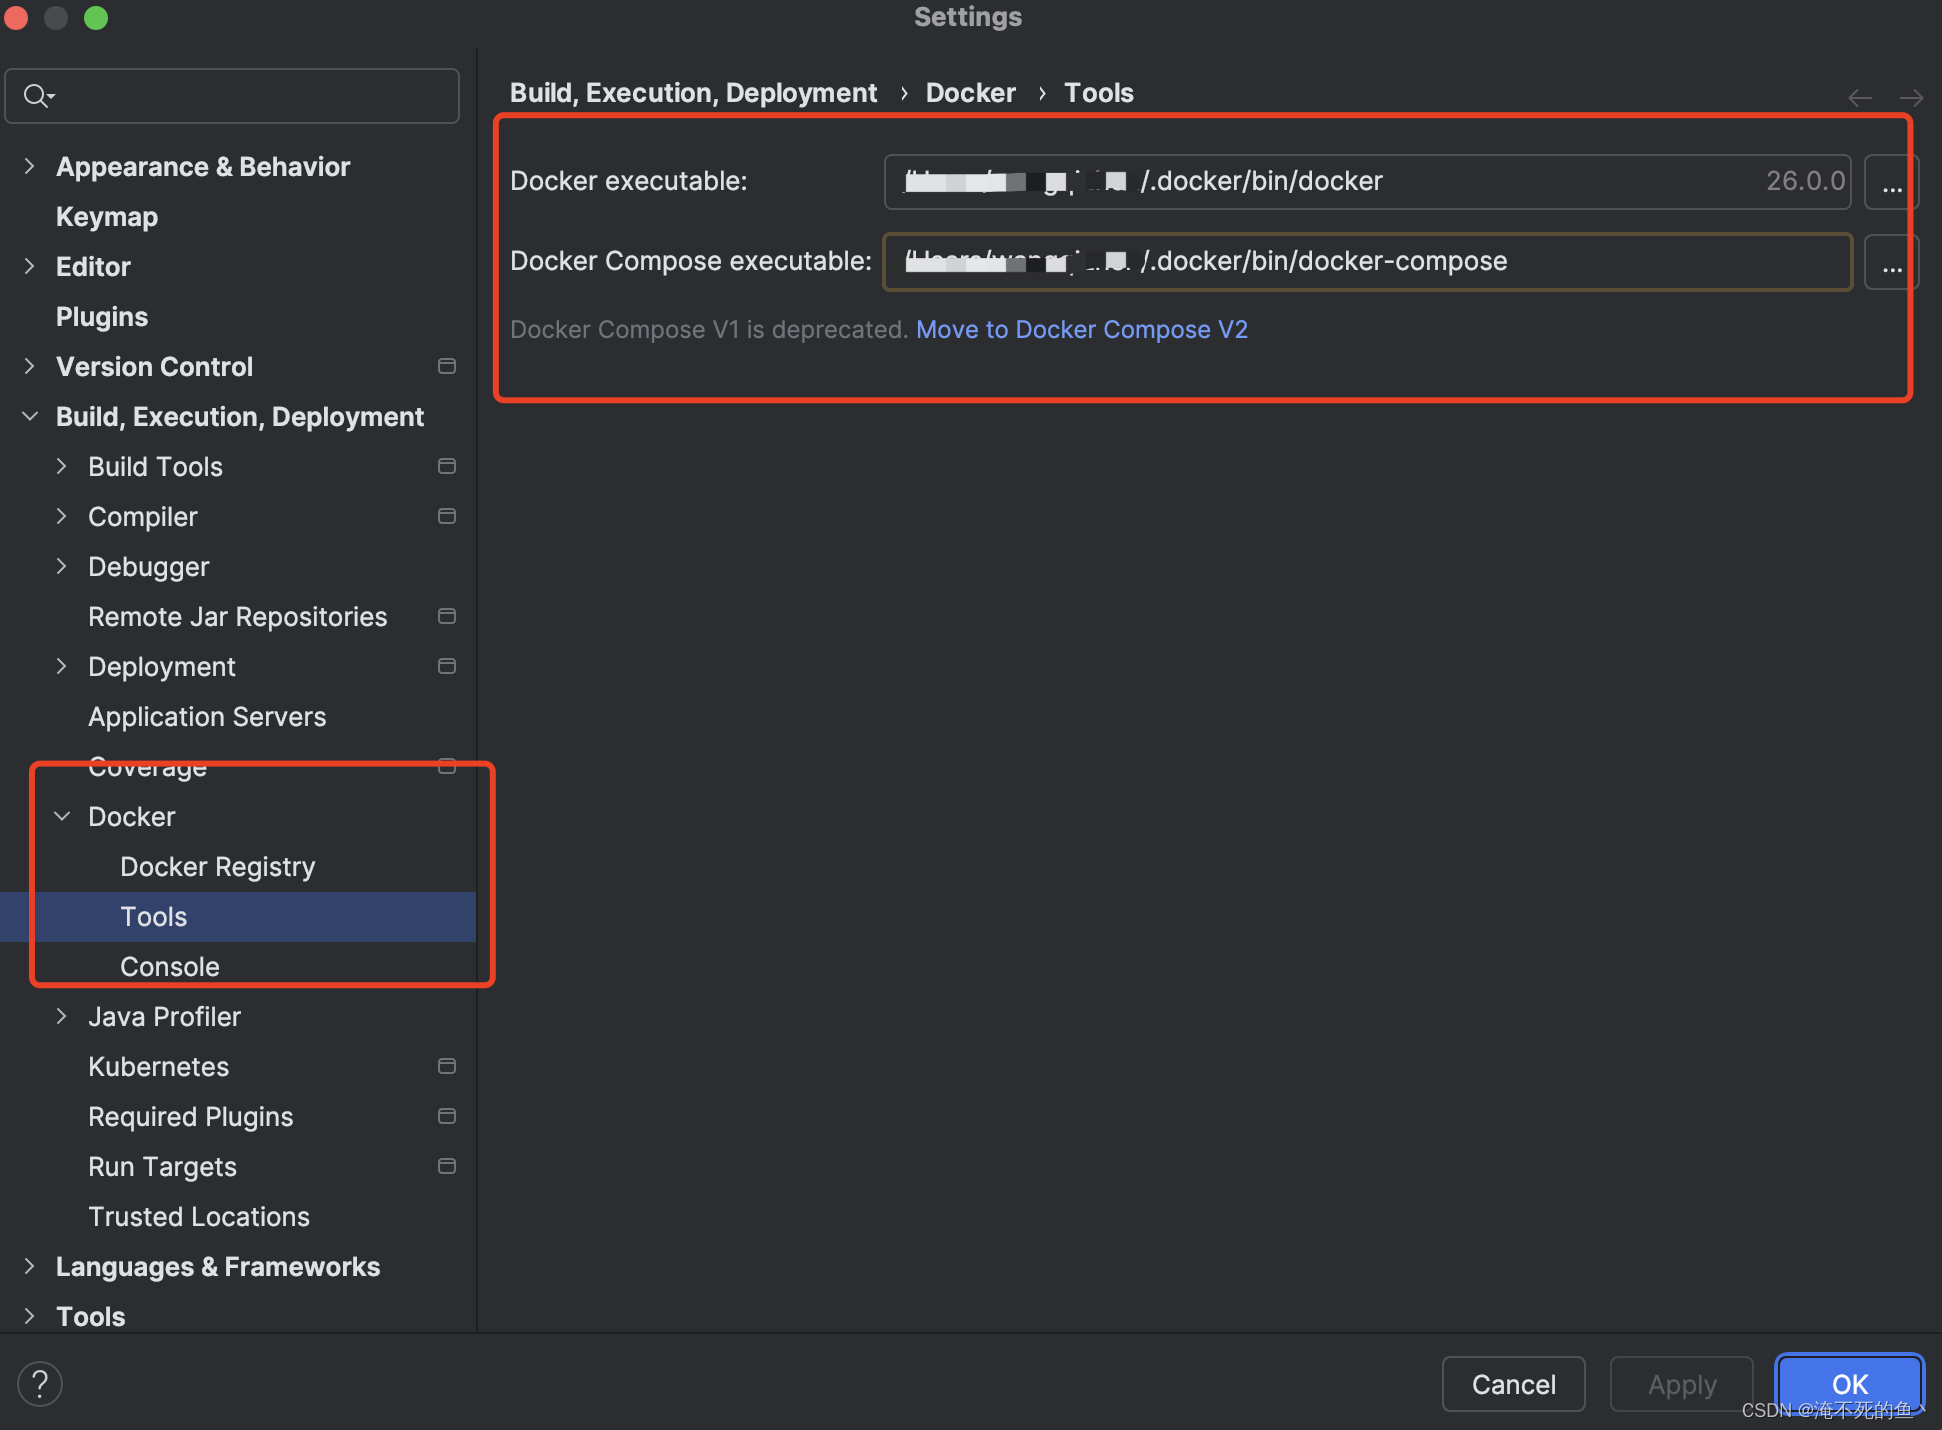Click Move to Docker Compose V2 link
1942x1430 pixels.
(x=1082, y=329)
